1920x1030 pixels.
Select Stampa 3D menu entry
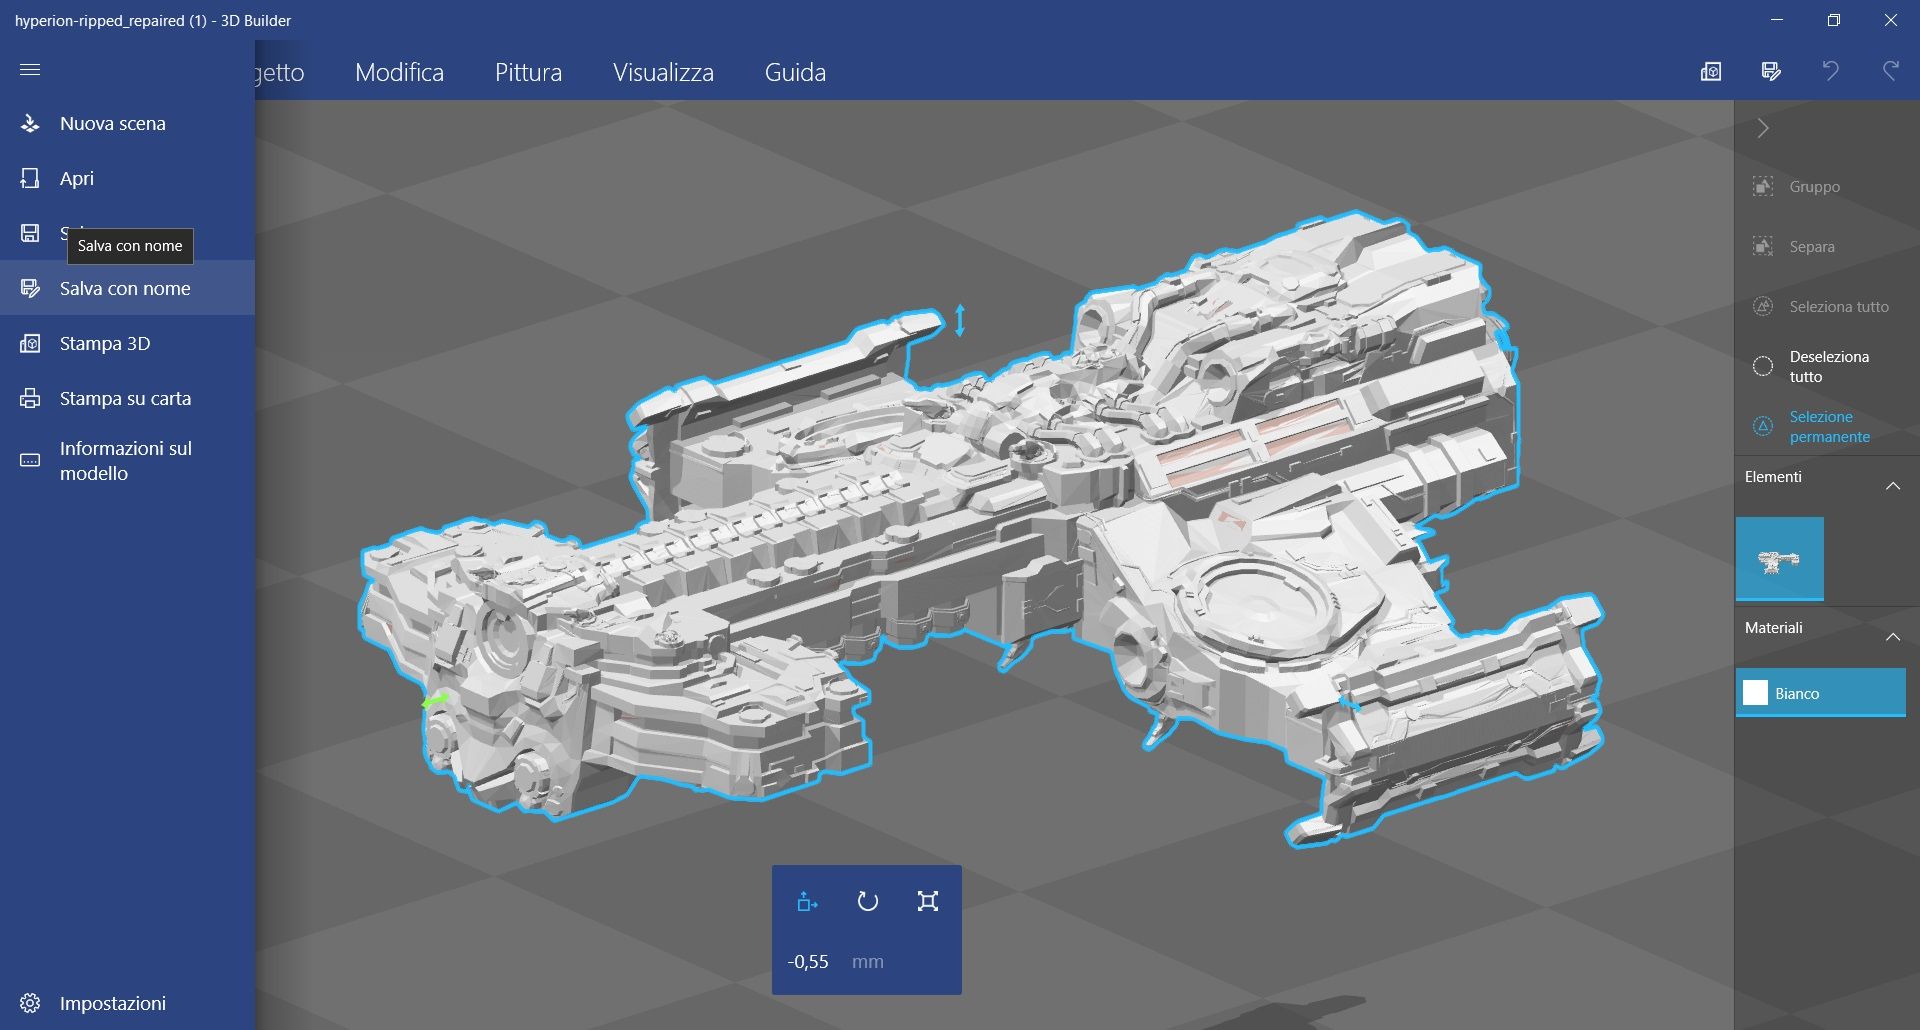point(127,343)
